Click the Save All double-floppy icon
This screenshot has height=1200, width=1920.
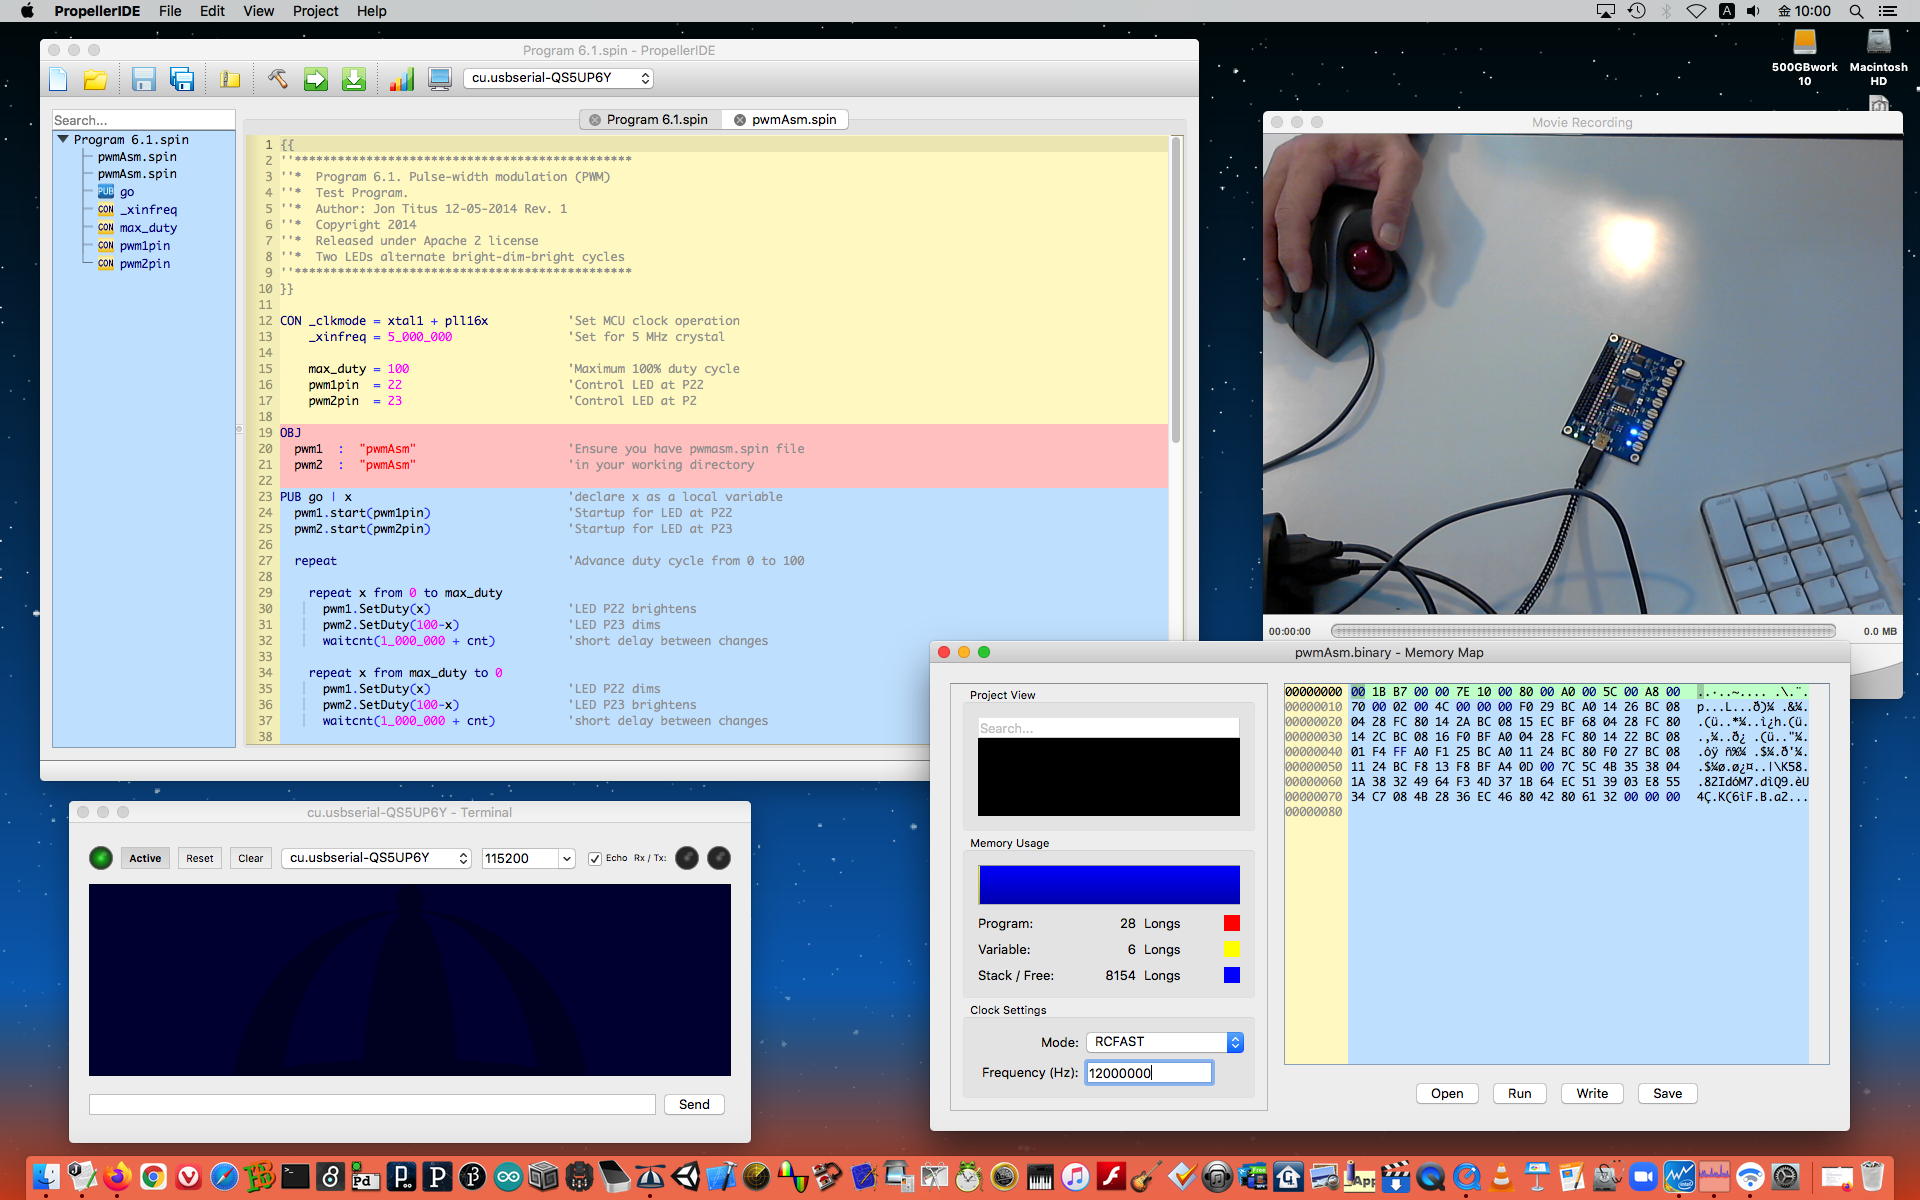tap(182, 79)
